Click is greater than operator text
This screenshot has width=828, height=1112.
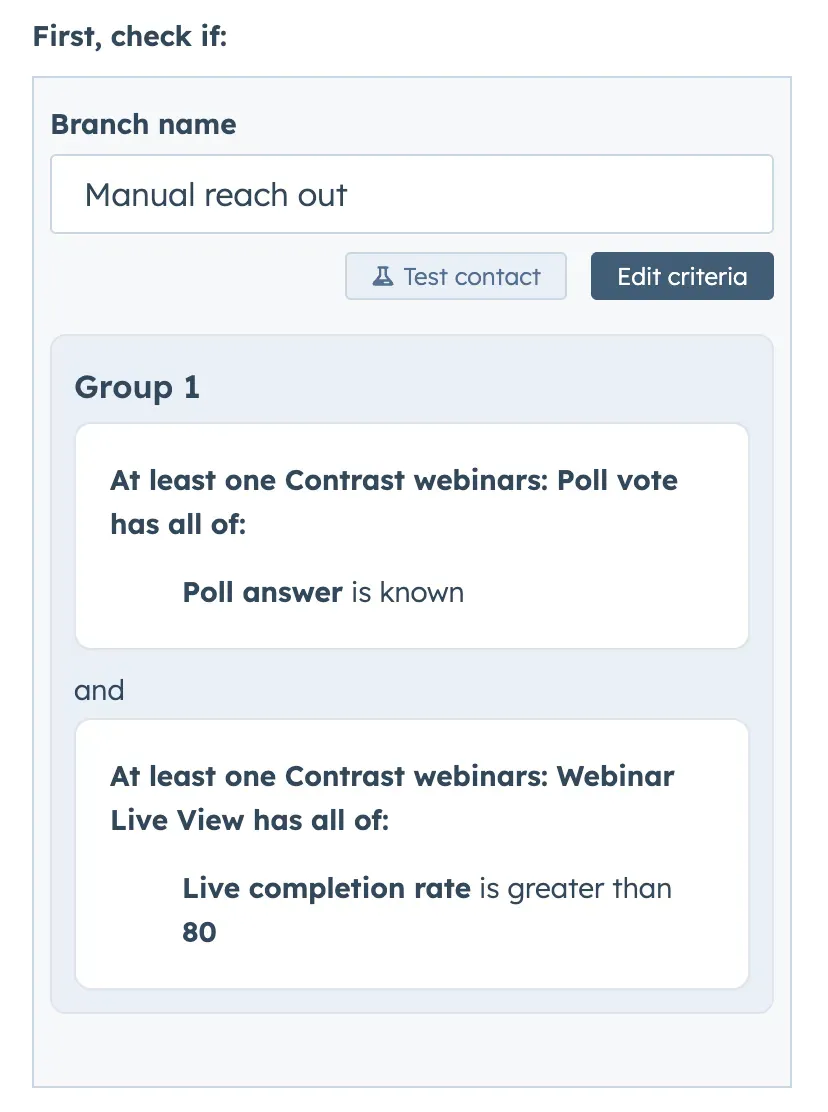tap(575, 888)
